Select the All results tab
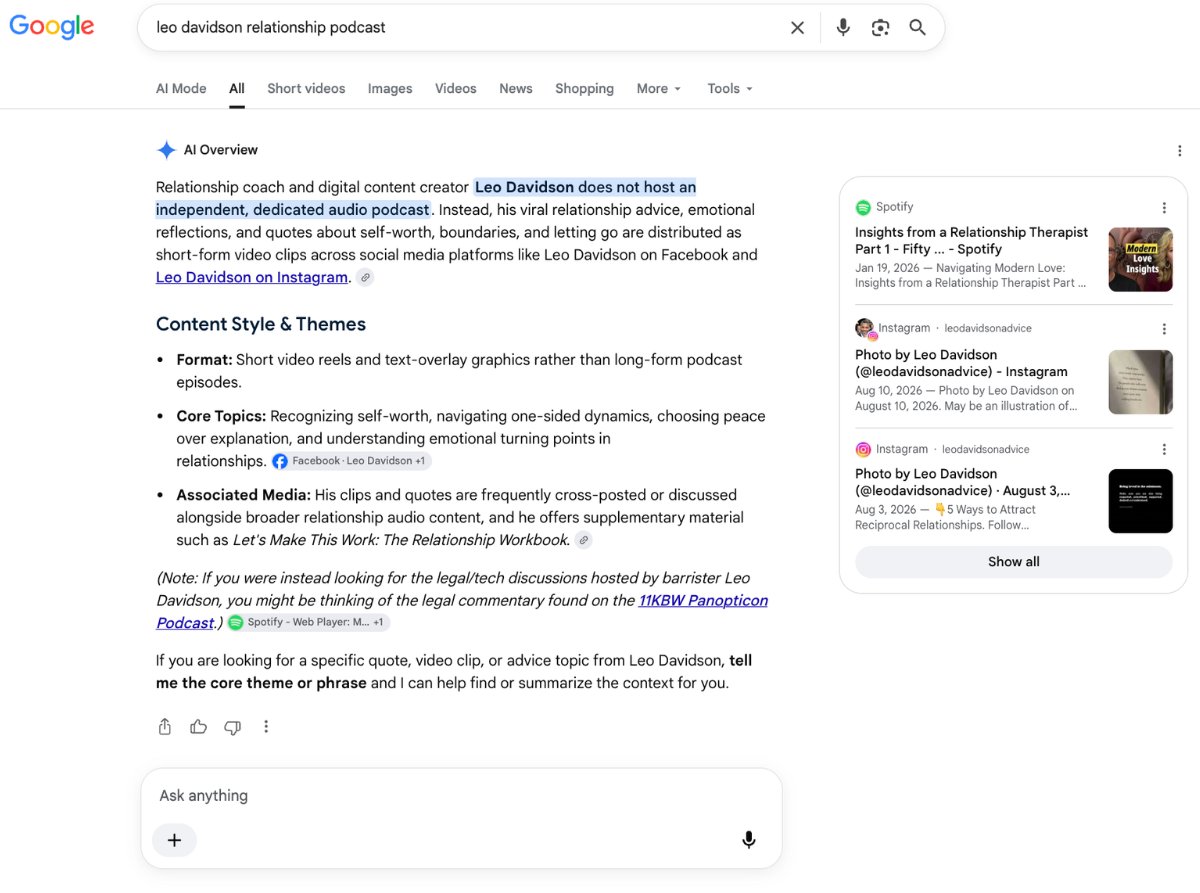 pos(237,89)
